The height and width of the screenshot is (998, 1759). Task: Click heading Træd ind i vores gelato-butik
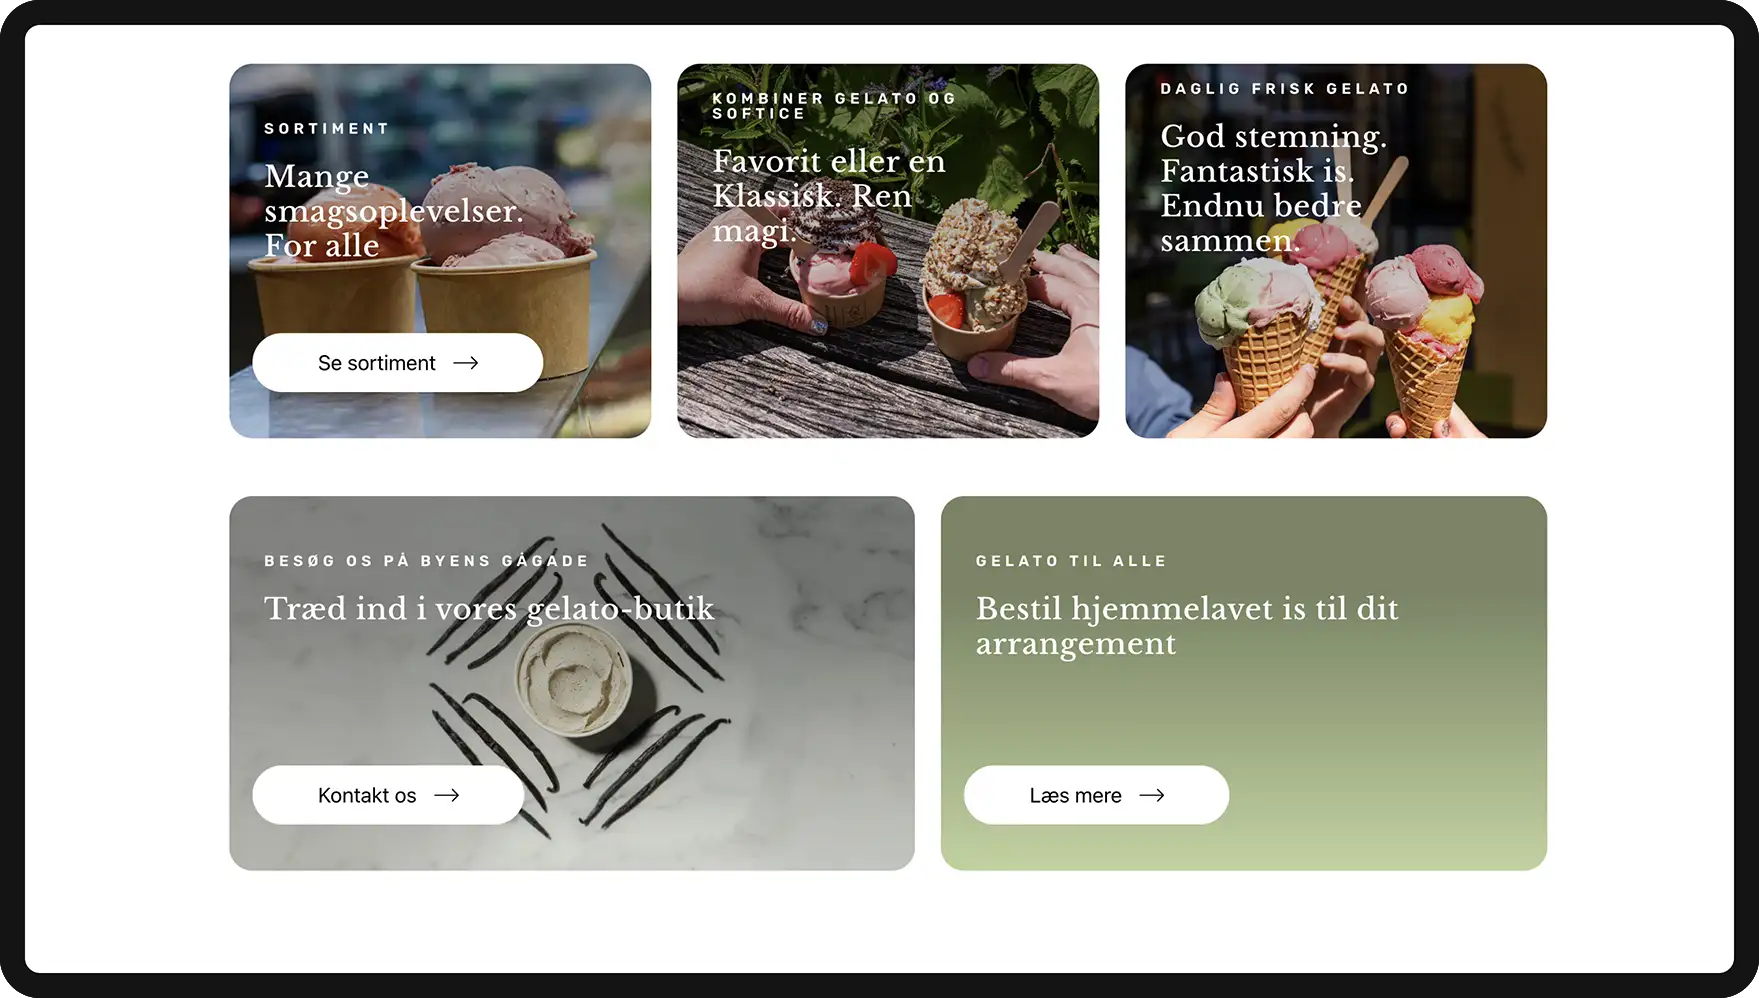[x=489, y=608]
